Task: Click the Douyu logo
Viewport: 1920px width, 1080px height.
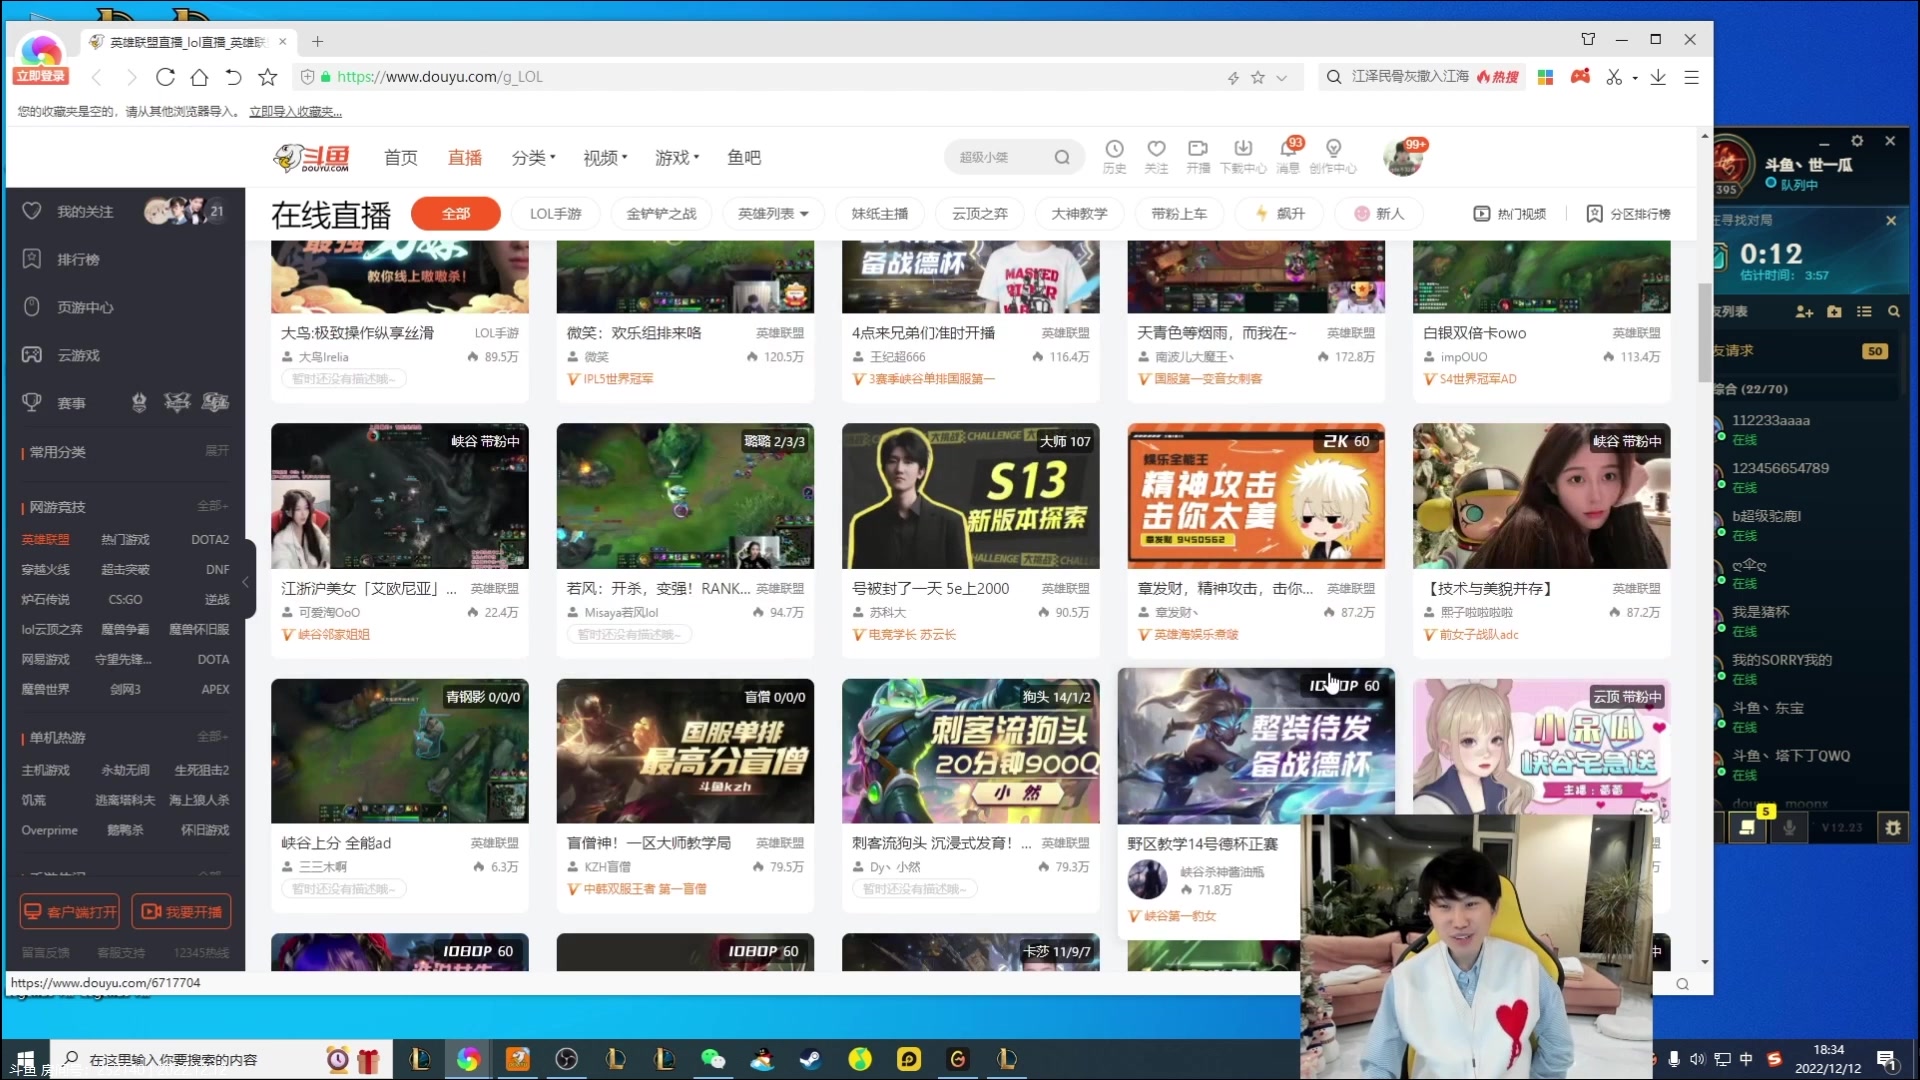Action: 312,158
